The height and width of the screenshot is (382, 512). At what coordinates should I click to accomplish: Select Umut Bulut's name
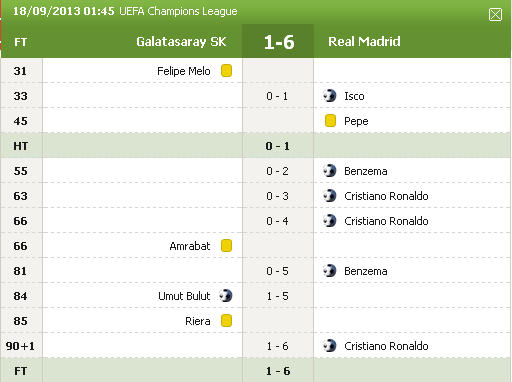[x=184, y=296]
